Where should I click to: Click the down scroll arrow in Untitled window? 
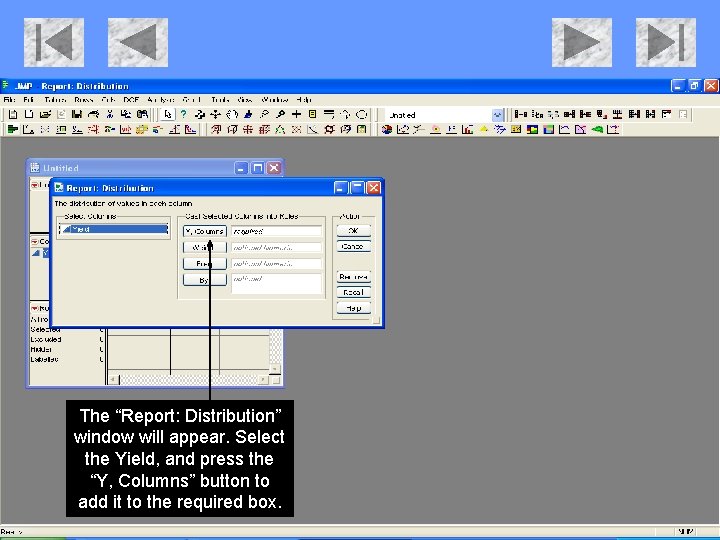(x=275, y=369)
